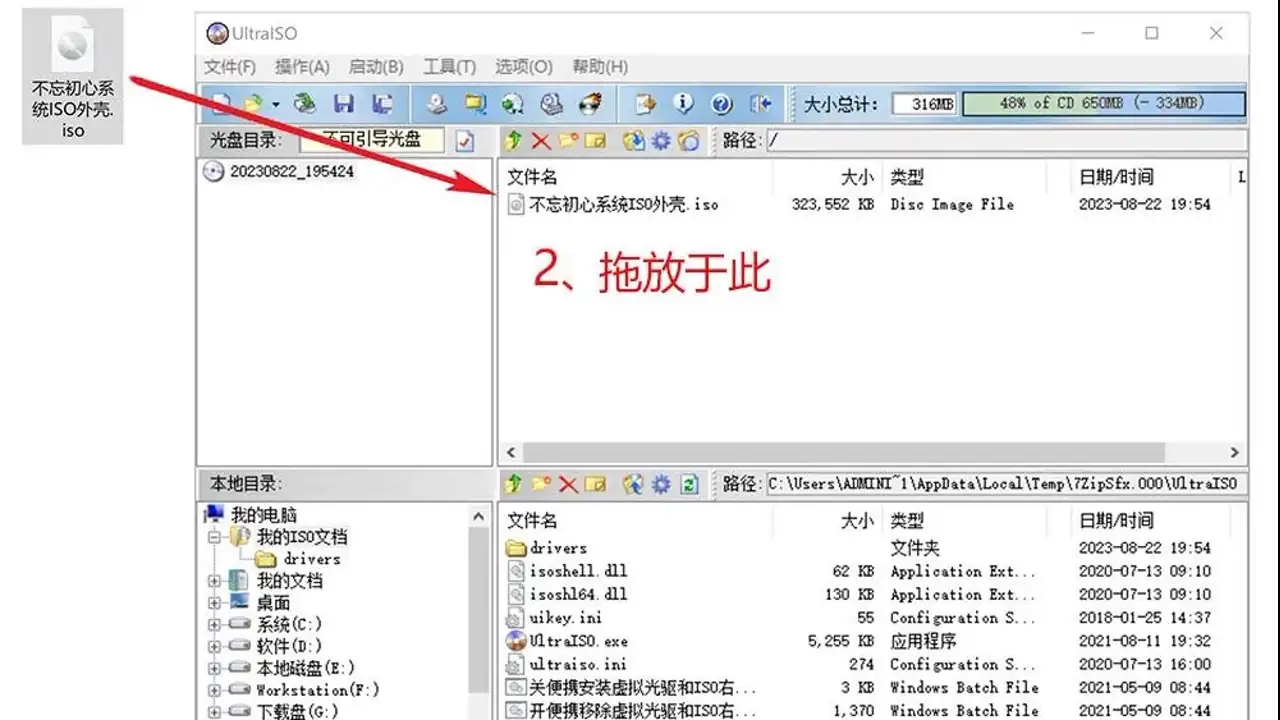The width and height of the screenshot is (1280, 720).
Task: Expand the 我的文档 tree node
Action: (x=214, y=581)
